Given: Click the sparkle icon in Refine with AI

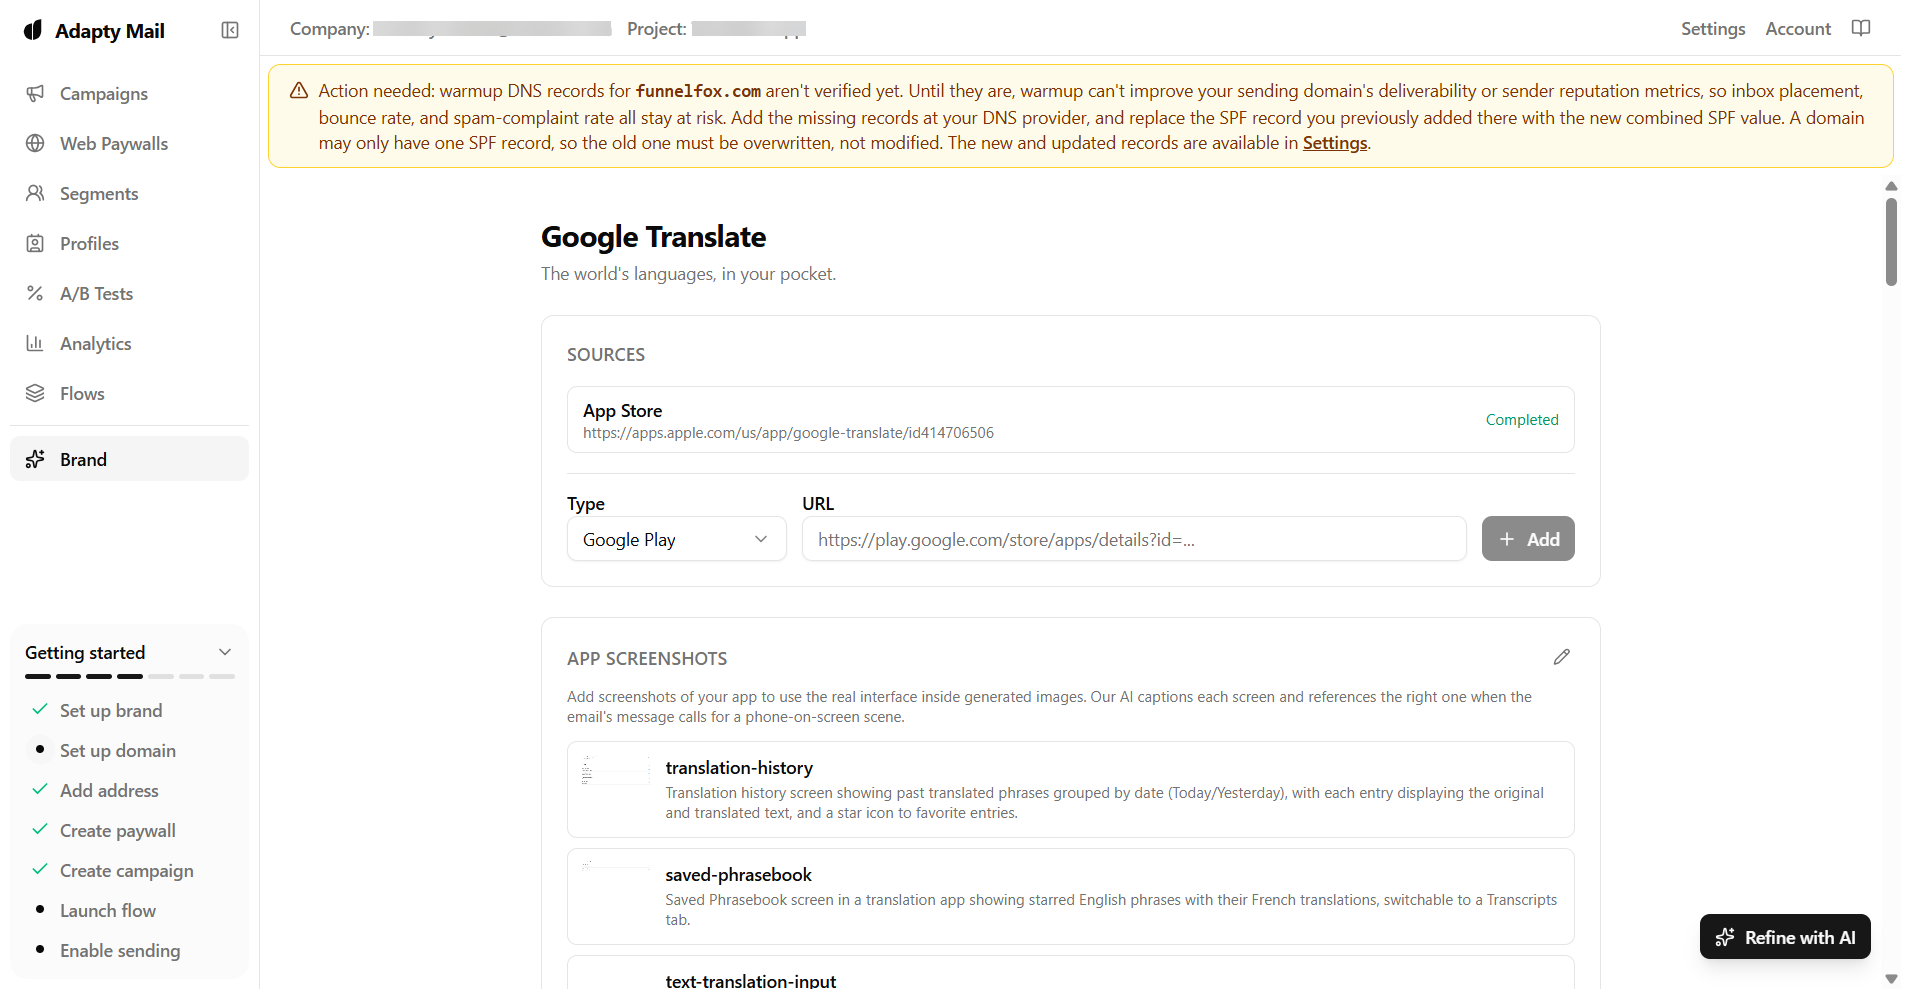Looking at the screenshot, I should [x=1725, y=937].
